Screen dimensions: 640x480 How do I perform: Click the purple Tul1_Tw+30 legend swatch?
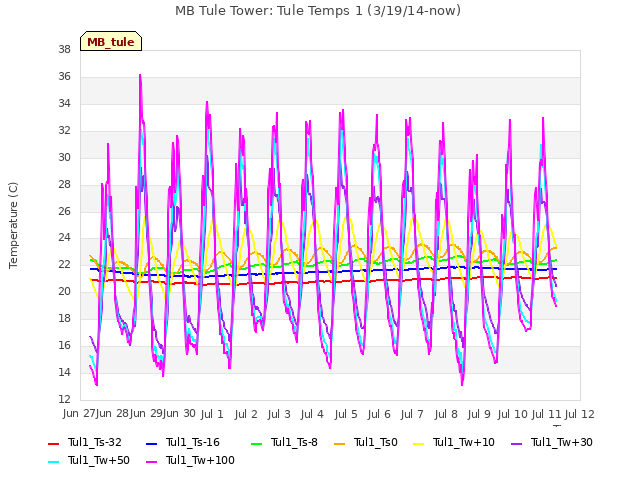tap(516, 443)
